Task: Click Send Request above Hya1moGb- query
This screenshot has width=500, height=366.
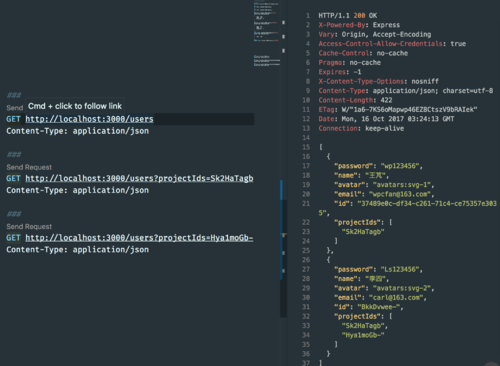Action: (x=29, y=226)
